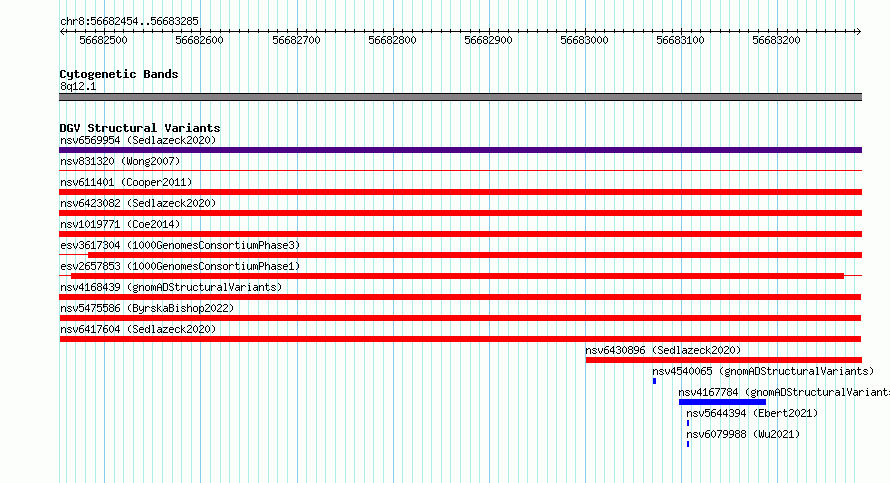890x483 pixels.
Task: Click the tiny blue nsv5644394 (Ebert2021) marker
Action: 688,423
